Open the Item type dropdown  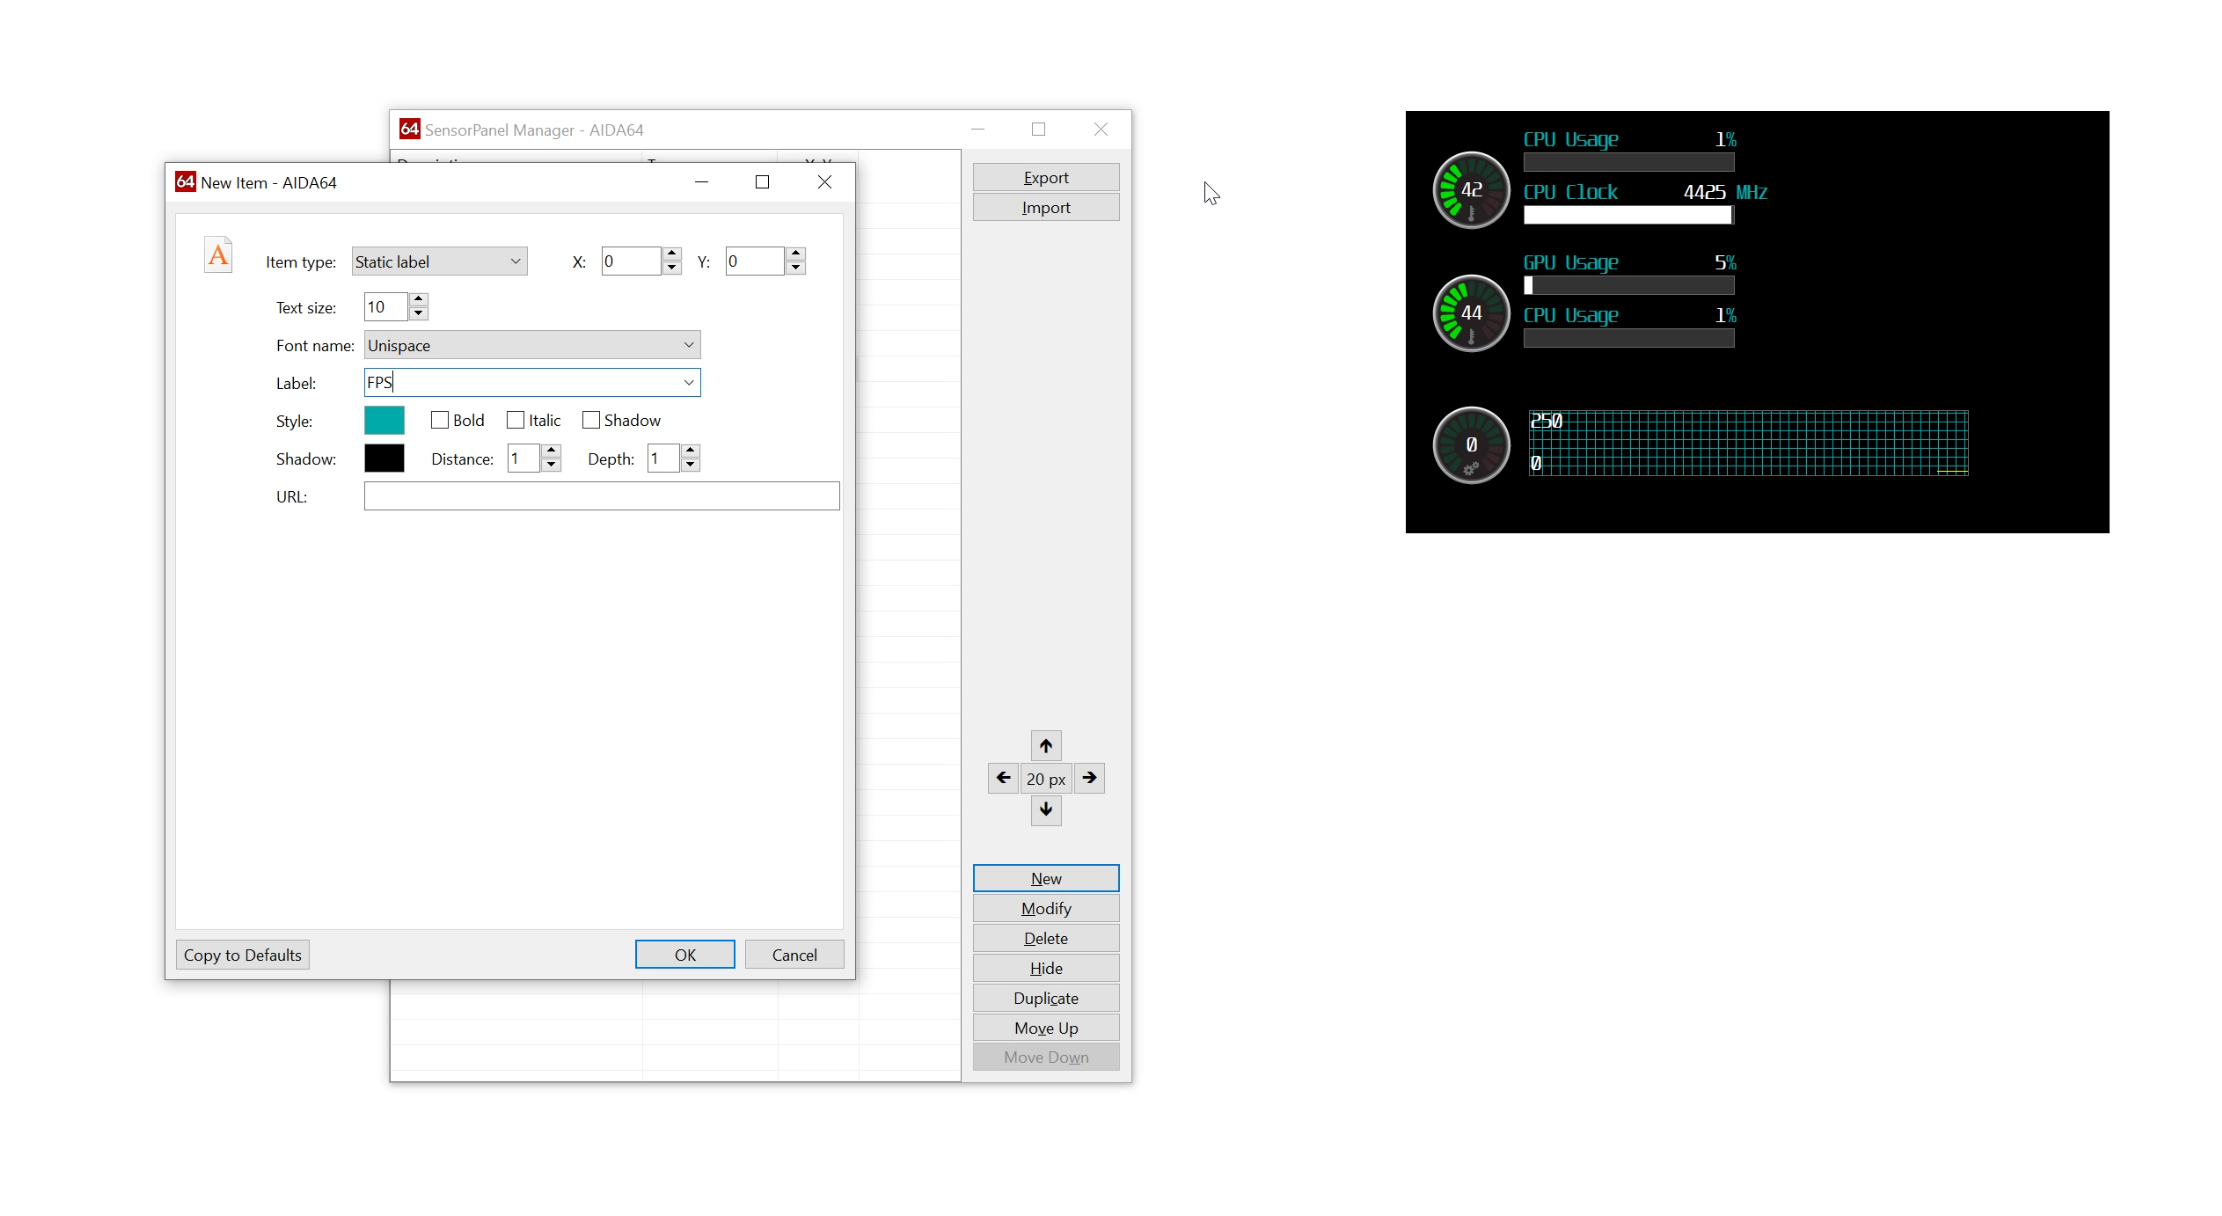coord(439,262)
